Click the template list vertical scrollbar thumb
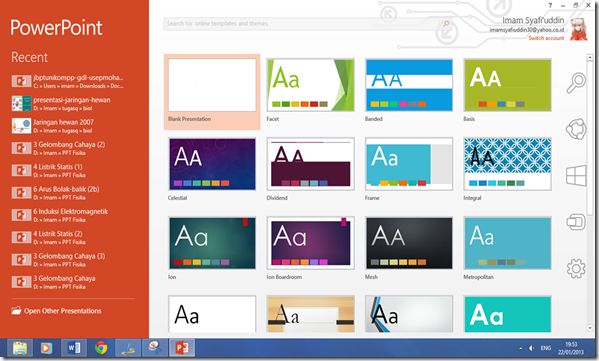This screenshot has height=361, width=599. 590,138
